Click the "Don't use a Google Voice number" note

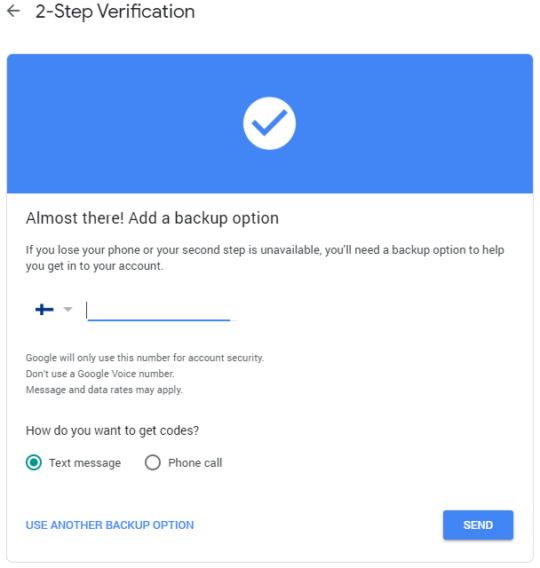(100, 373)
